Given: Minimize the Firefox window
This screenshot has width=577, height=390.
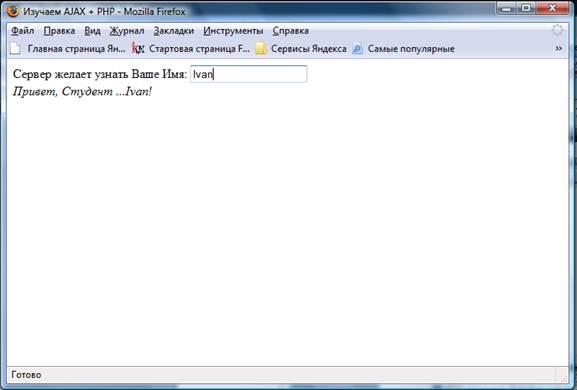Looking at the screenshot, I should tap(507, 8).
